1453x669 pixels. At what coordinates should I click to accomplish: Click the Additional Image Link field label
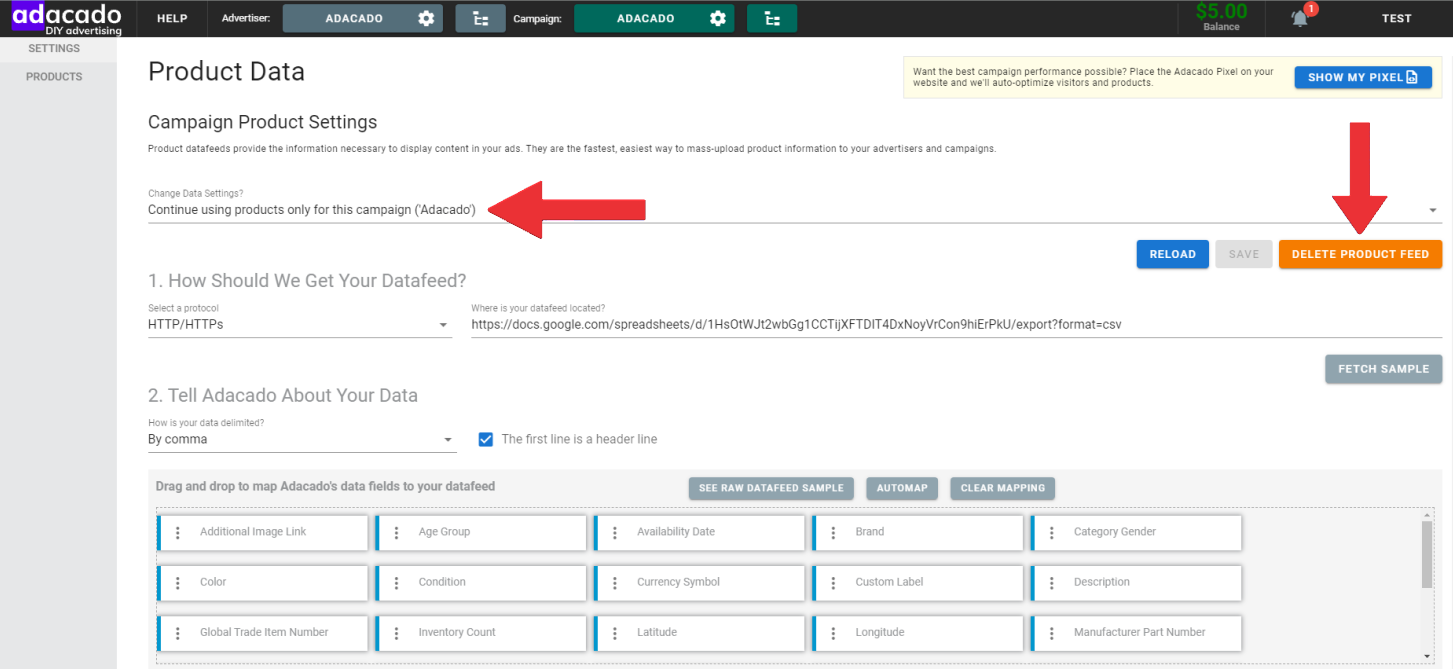(x=253, y=532)
